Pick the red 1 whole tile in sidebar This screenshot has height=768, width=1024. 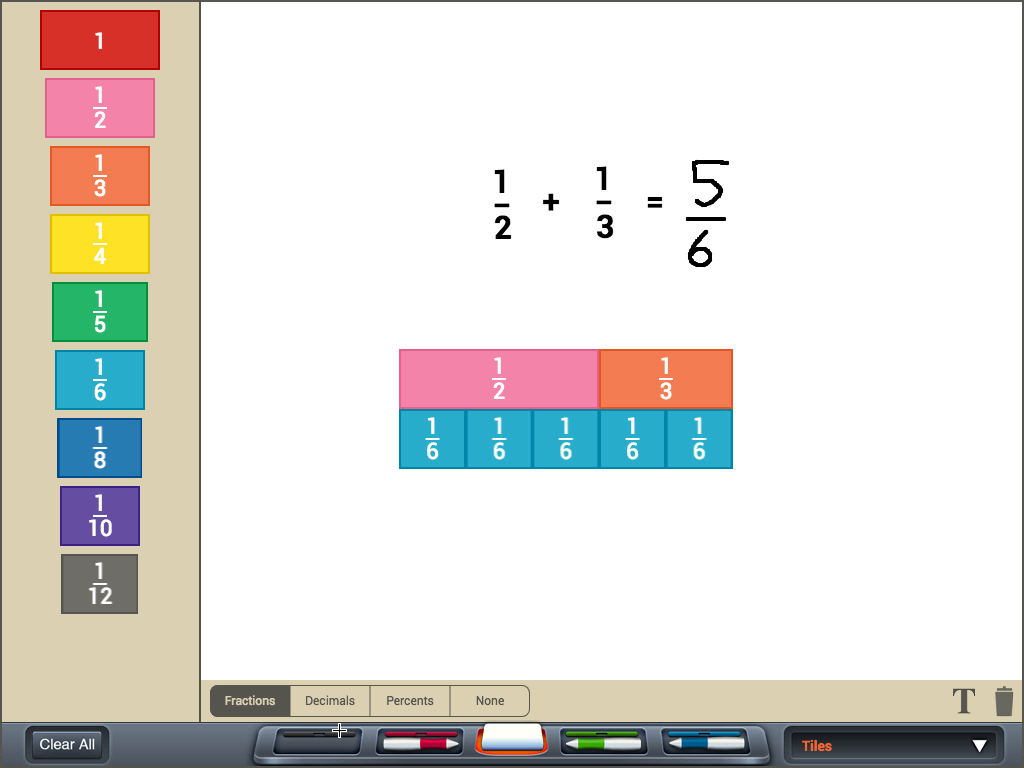100,40
